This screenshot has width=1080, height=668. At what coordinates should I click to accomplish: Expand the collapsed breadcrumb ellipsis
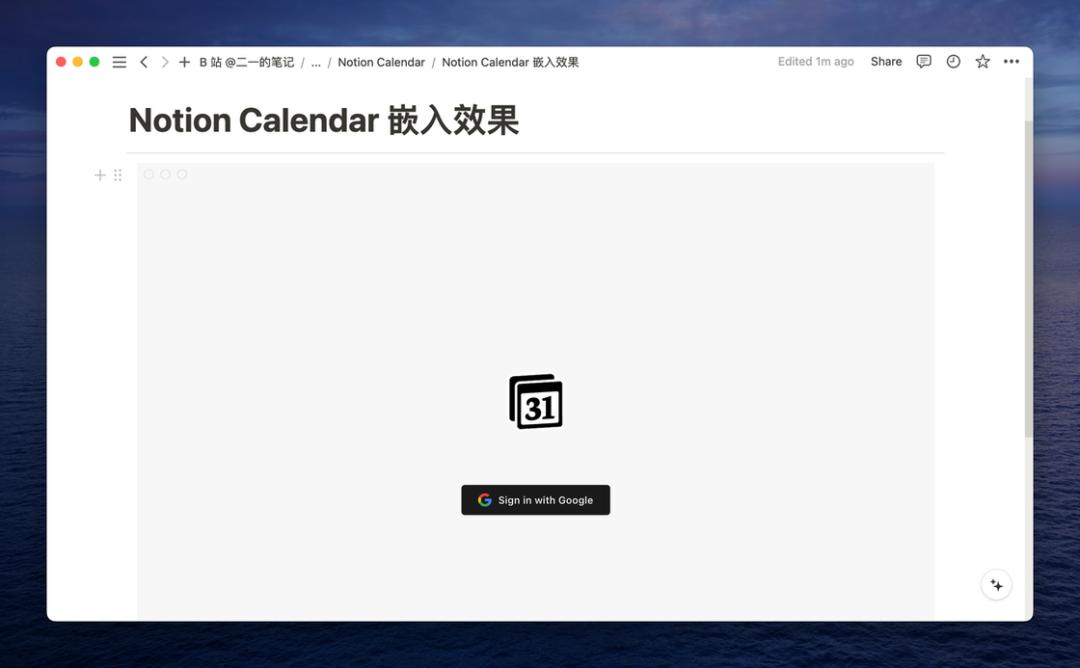pyautogui.click(x=315, y=63)
